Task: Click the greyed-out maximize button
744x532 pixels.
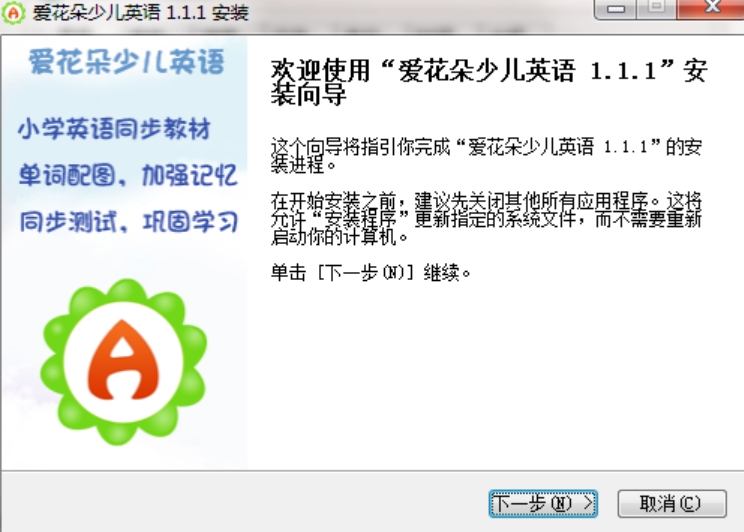Action: [656, 8]
